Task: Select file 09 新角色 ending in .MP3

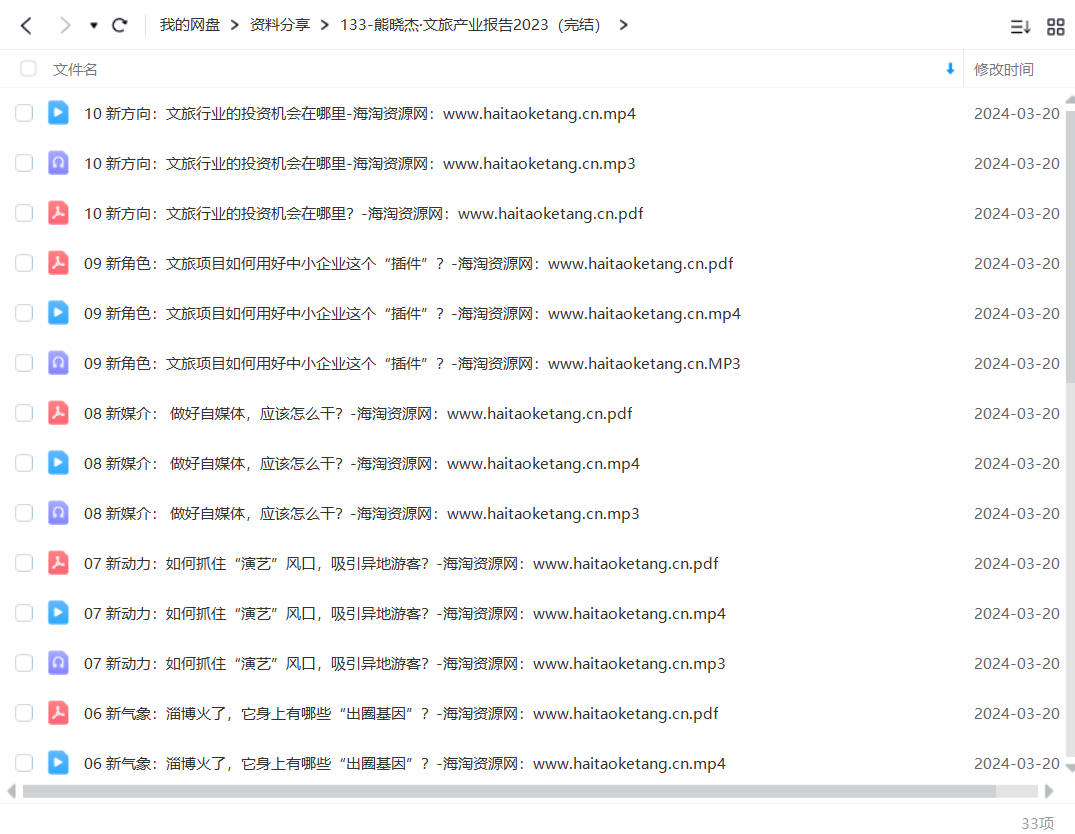Action: pos(412,364)
